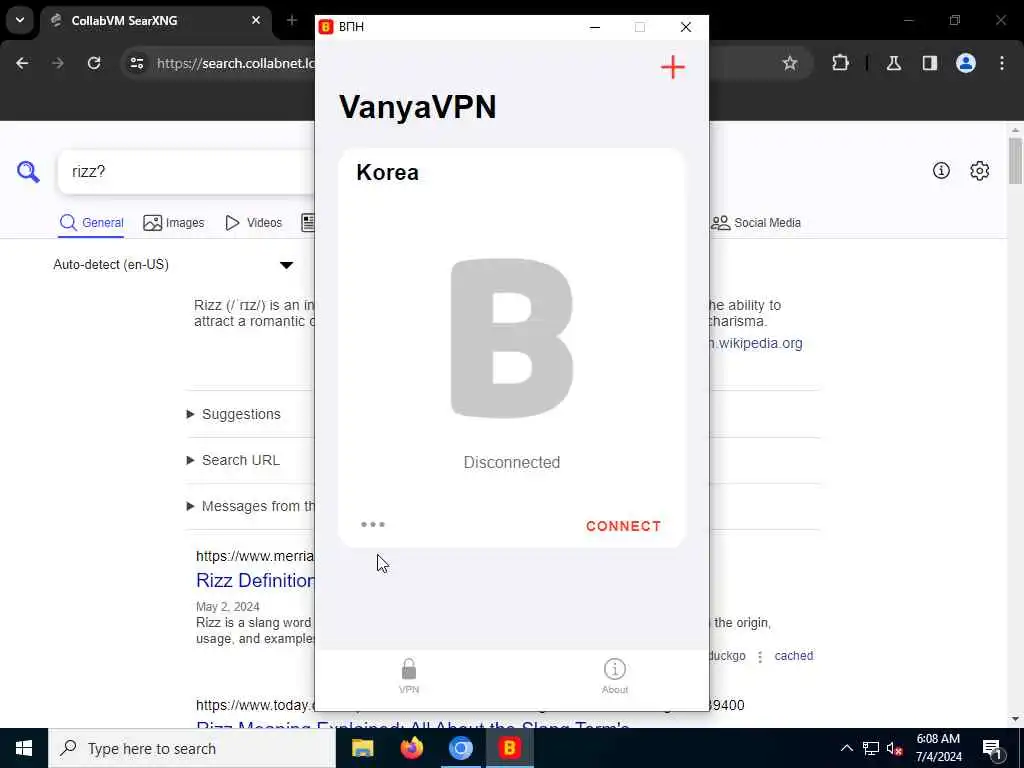Switch to Images search category
Viewport: 1024px width, 768px height.
[174, 223]
